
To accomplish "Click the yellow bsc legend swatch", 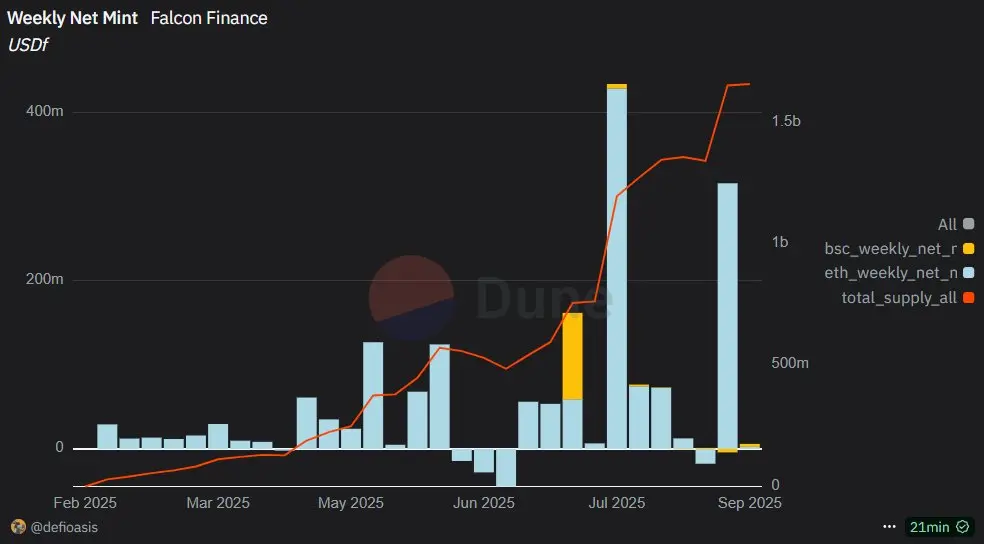I will point(968,248).
